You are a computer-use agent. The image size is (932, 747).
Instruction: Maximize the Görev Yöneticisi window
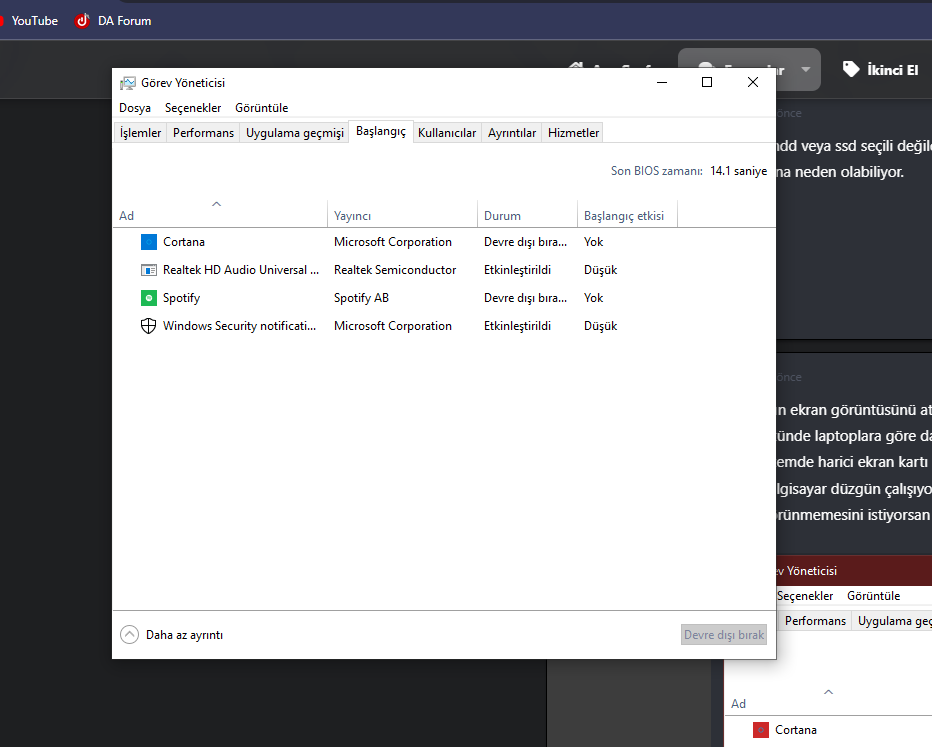(x=707, y=83)
